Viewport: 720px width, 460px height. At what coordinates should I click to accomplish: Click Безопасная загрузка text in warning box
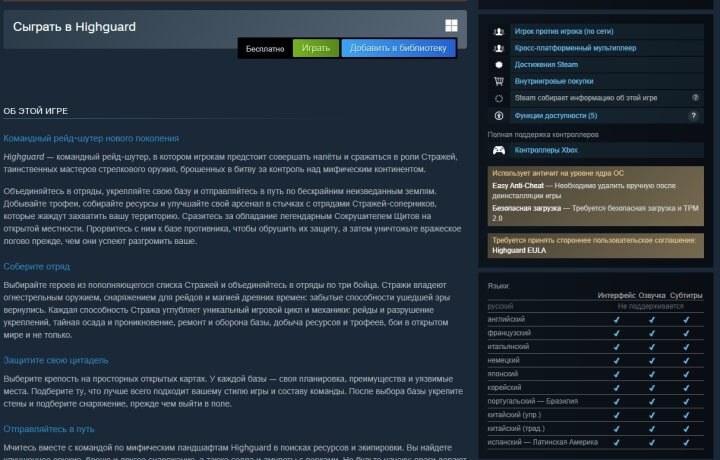527,208
